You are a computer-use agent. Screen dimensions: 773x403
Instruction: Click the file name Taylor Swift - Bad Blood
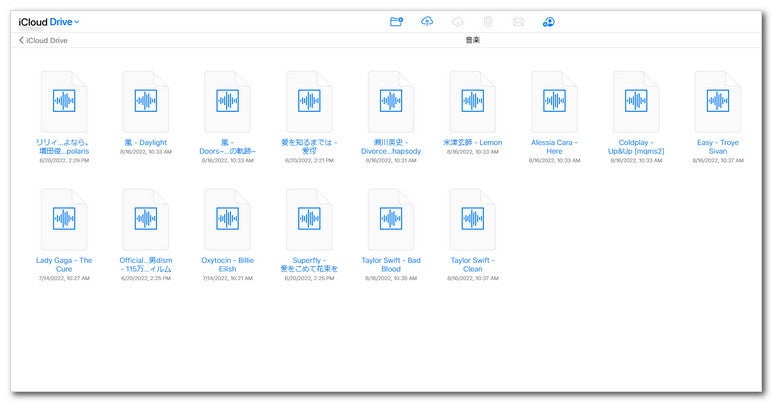pos(391,265)
